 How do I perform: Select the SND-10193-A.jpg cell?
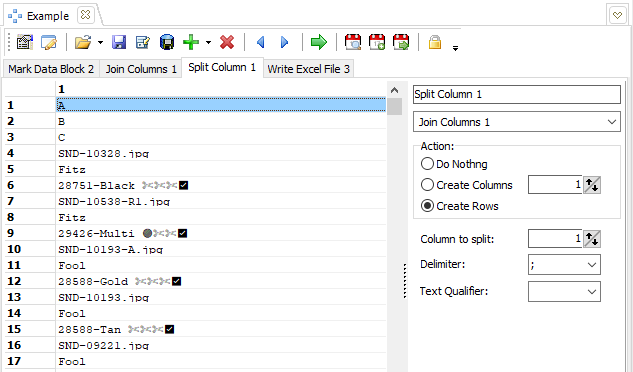(221, 249)
